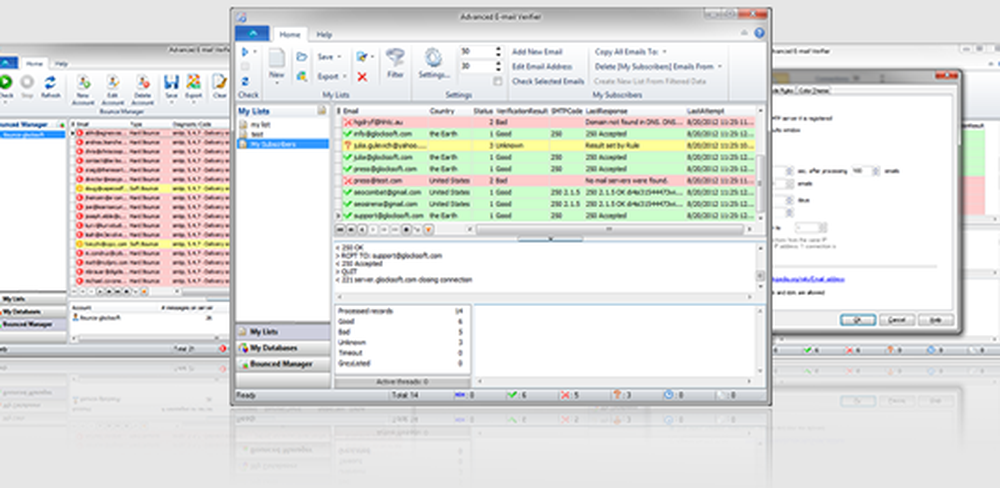1000x488 pixels.
Task: Open the blue hyperlink in the right dialog
Action: (x=809, y=279)
